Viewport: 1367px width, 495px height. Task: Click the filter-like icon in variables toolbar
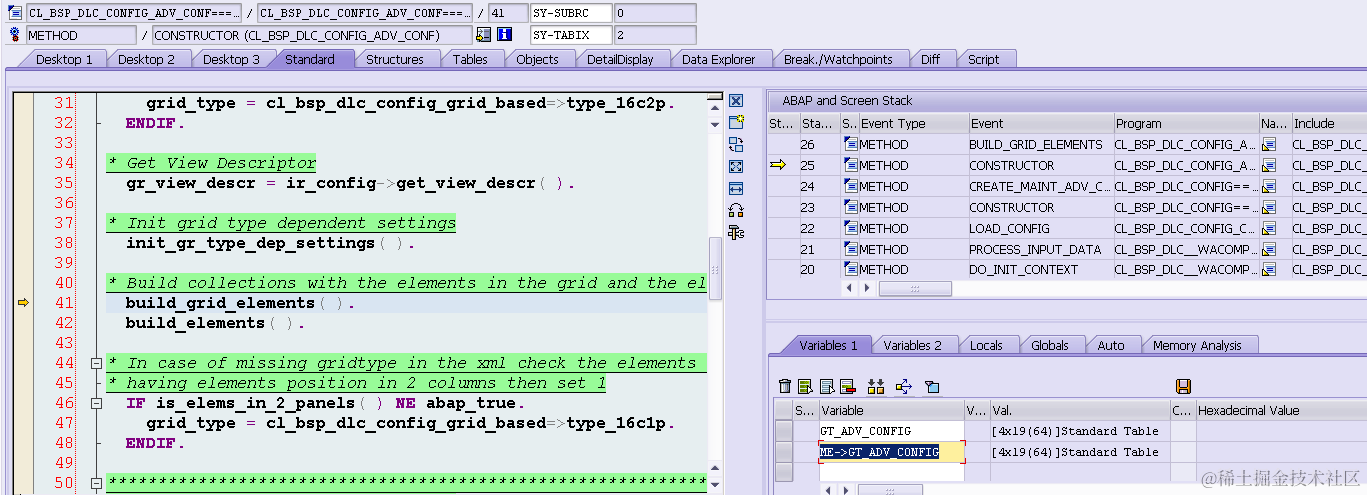931,386
